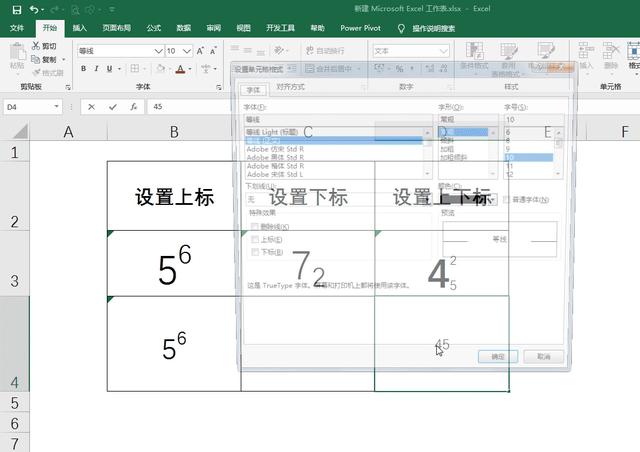The height and width of the screenshot is (452, 640).
Task: Open the font name dropdown in ribbon
Action: coord(158,51)
